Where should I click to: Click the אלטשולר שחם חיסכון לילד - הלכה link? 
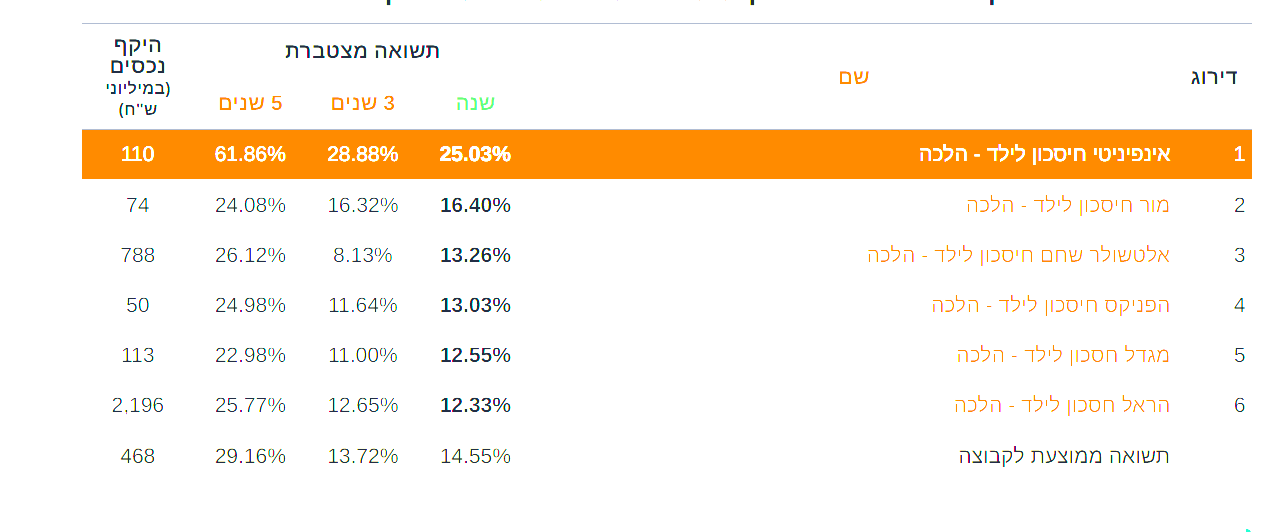click(x=1018, y=255)
